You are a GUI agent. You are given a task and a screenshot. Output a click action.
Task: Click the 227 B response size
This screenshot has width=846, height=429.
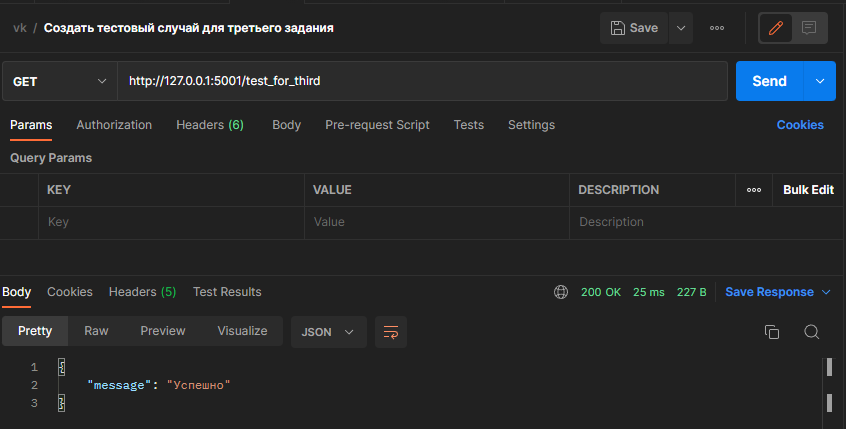coord(691,292)
